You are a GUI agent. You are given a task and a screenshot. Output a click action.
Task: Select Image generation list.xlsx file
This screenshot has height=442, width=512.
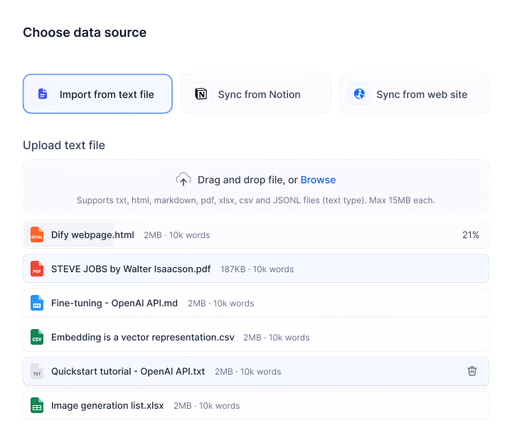click(x=256, y=405)
